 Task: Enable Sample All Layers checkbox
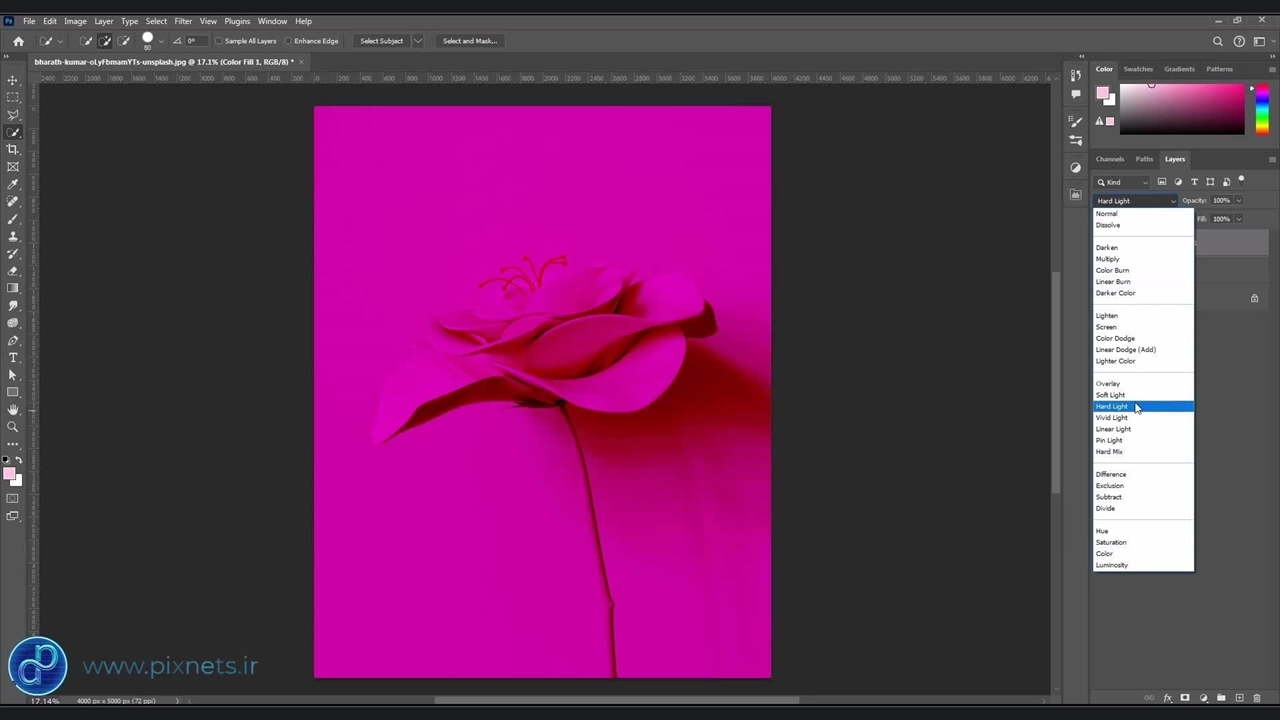pyautogui.click(x=219, y=41)
